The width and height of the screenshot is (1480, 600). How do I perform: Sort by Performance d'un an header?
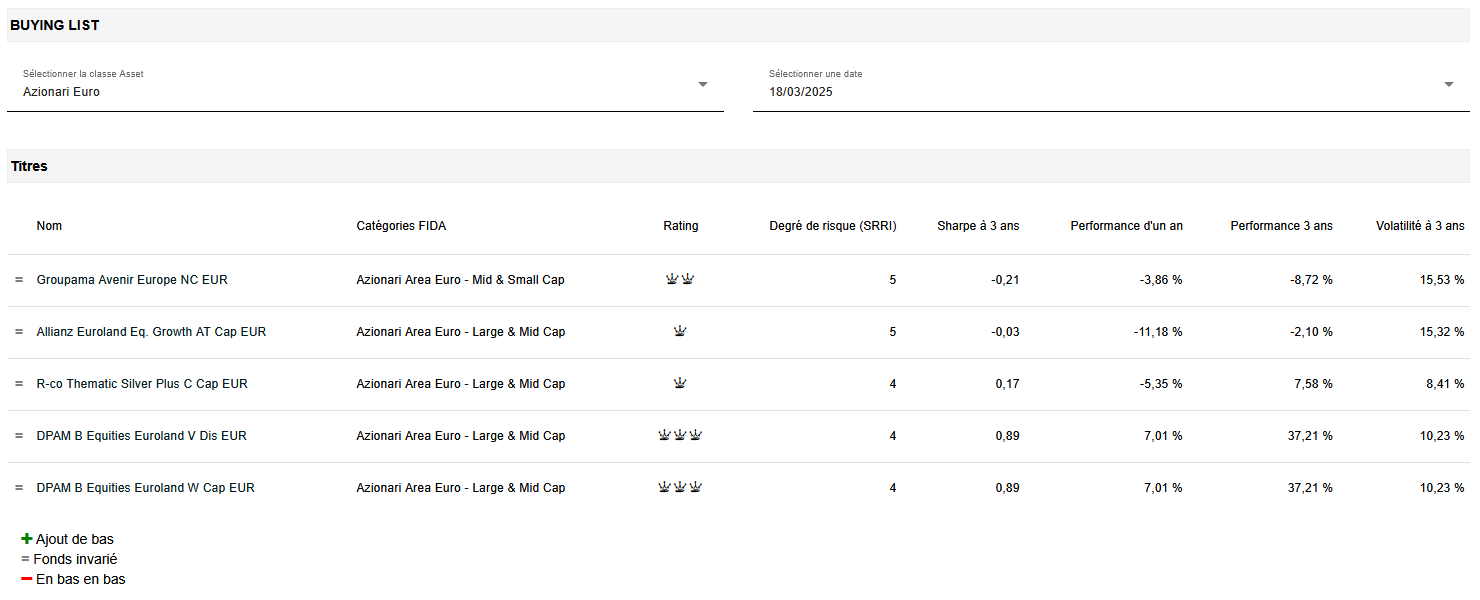coord(1126,226)
